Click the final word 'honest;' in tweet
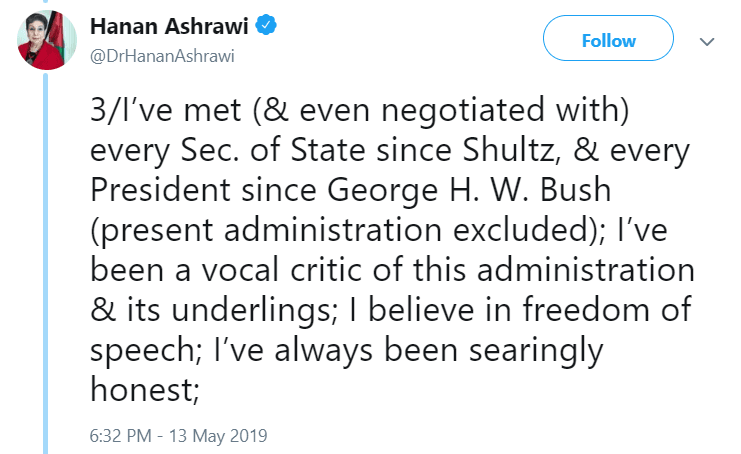 (145, 390)
